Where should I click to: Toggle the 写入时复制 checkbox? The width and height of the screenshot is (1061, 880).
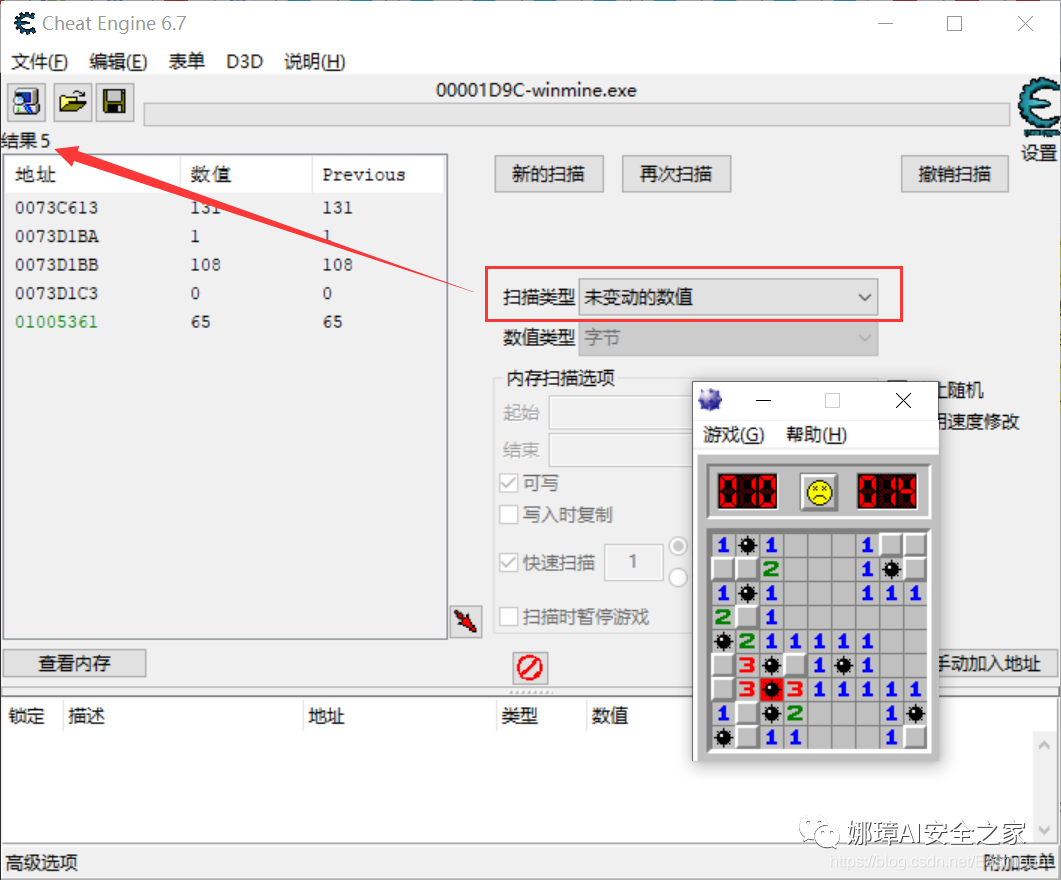tap(509, 515)
